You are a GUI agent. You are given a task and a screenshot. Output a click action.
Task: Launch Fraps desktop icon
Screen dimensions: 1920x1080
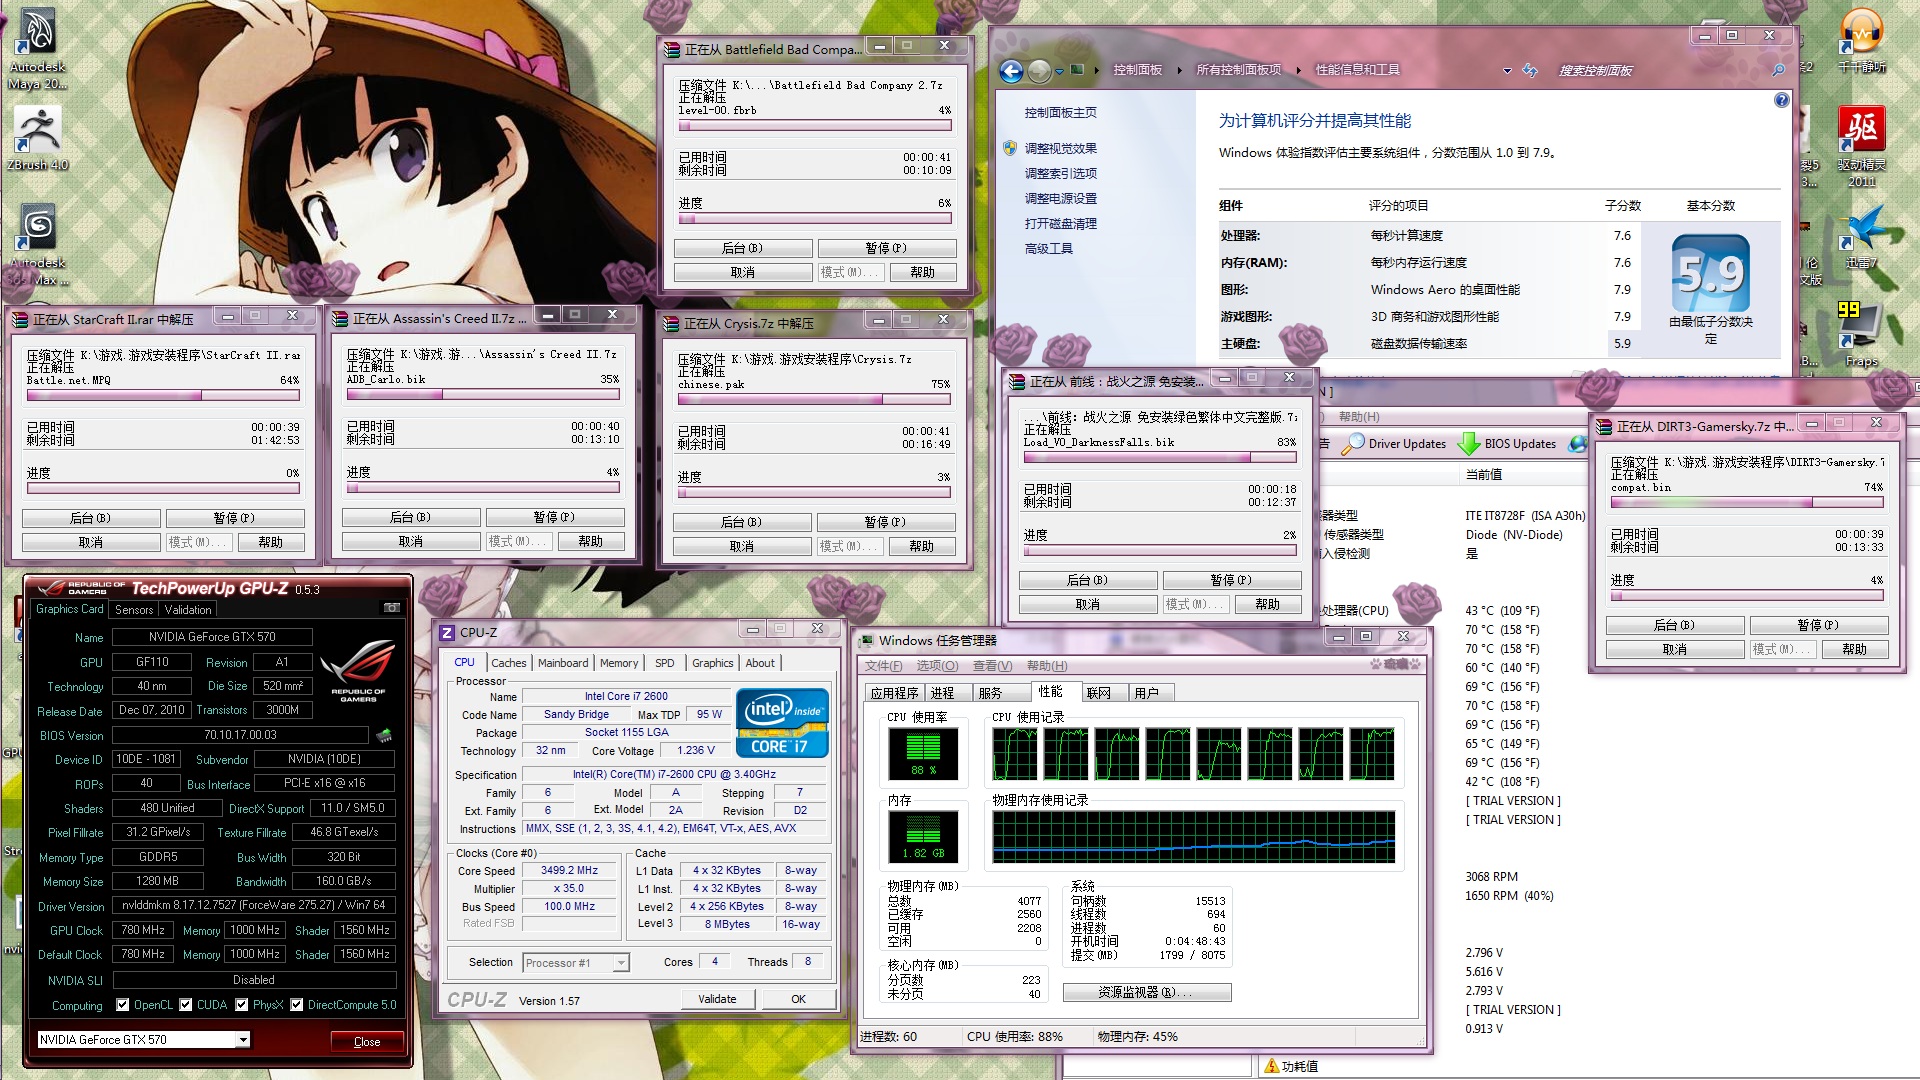tap(1861, 336)
